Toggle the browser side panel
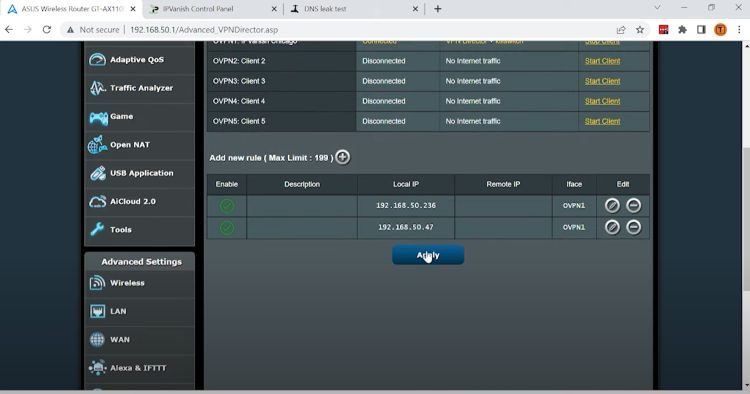This screenshot has width=750, height=394. coord(701,30)
